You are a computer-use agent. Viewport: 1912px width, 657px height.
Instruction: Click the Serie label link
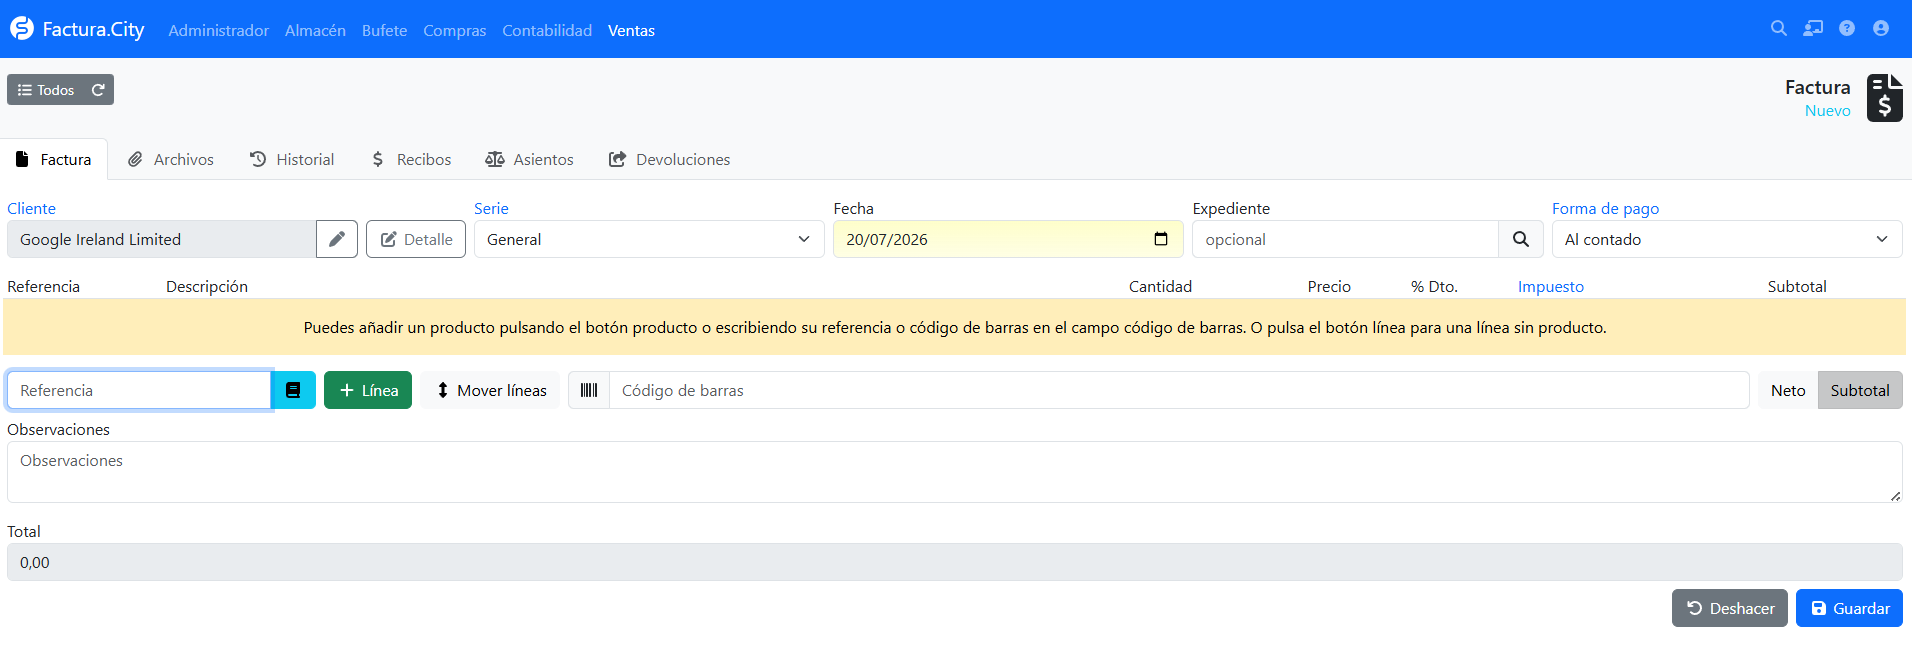point(491,208)
